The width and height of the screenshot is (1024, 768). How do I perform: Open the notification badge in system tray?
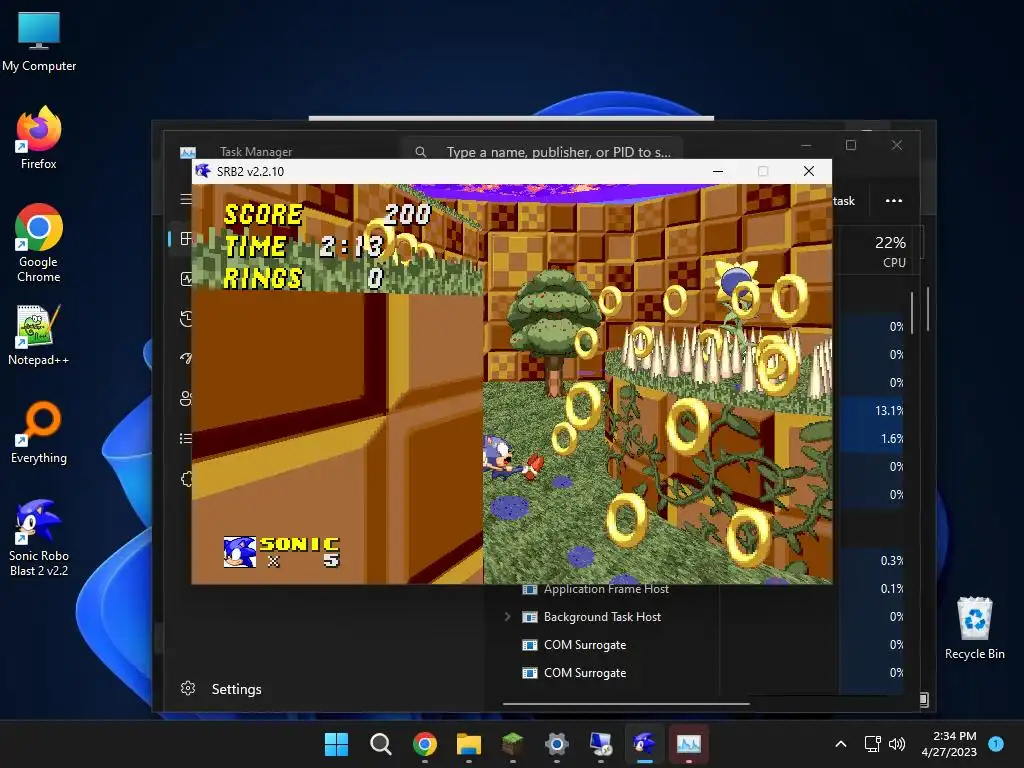click(x=996, y=744)
